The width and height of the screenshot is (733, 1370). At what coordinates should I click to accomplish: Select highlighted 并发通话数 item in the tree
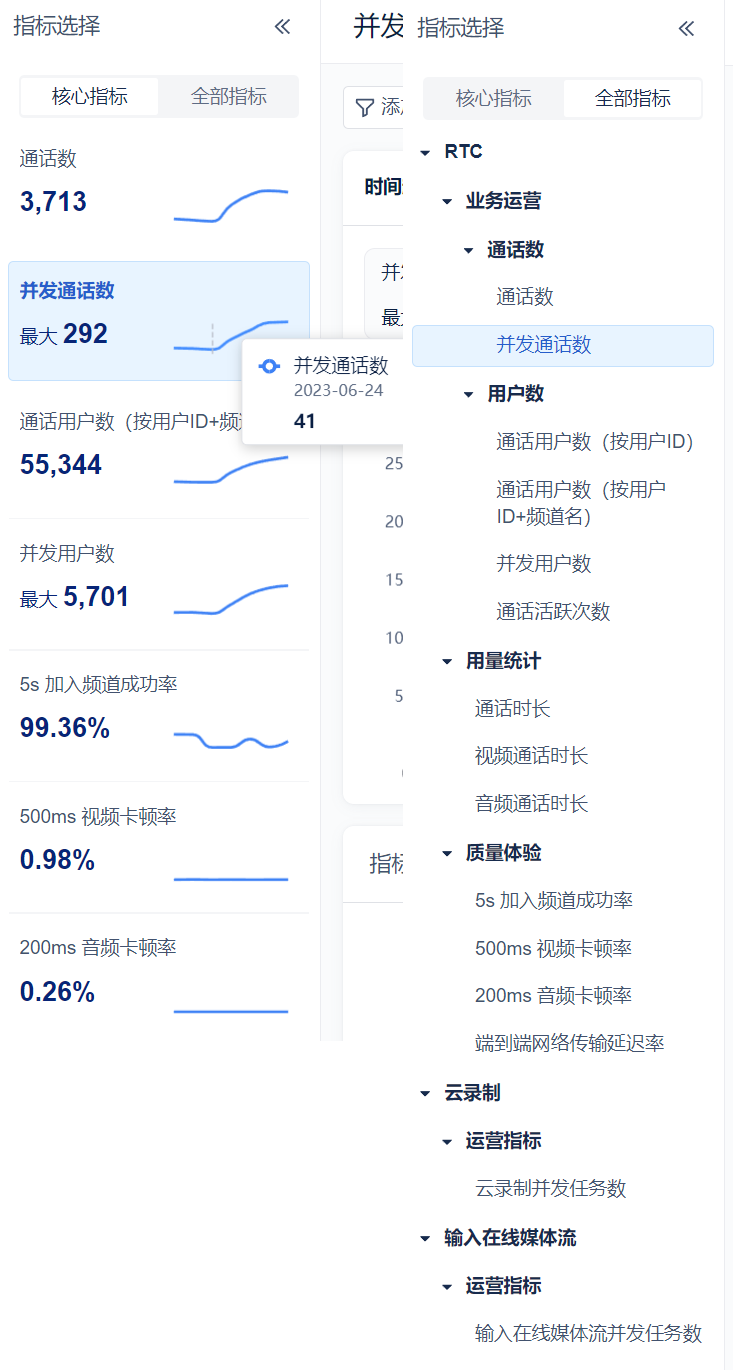click(x=563, y=345)
